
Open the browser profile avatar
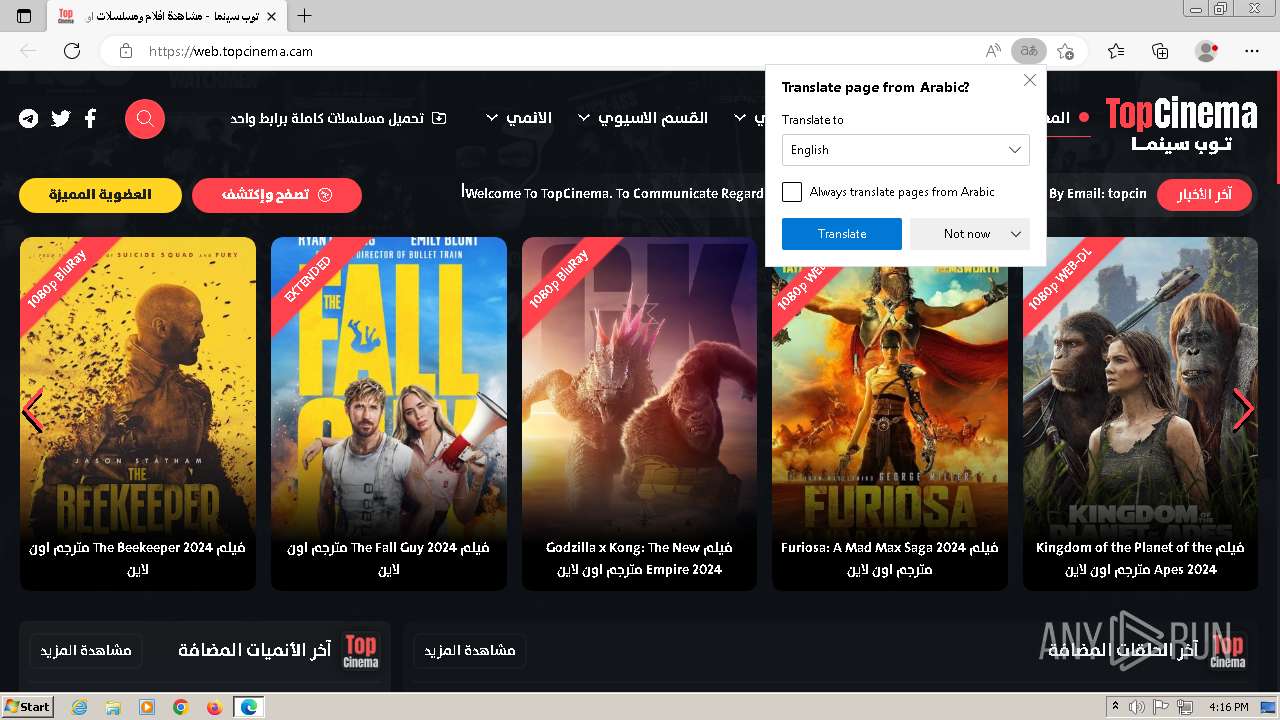tap(1207, 51)
